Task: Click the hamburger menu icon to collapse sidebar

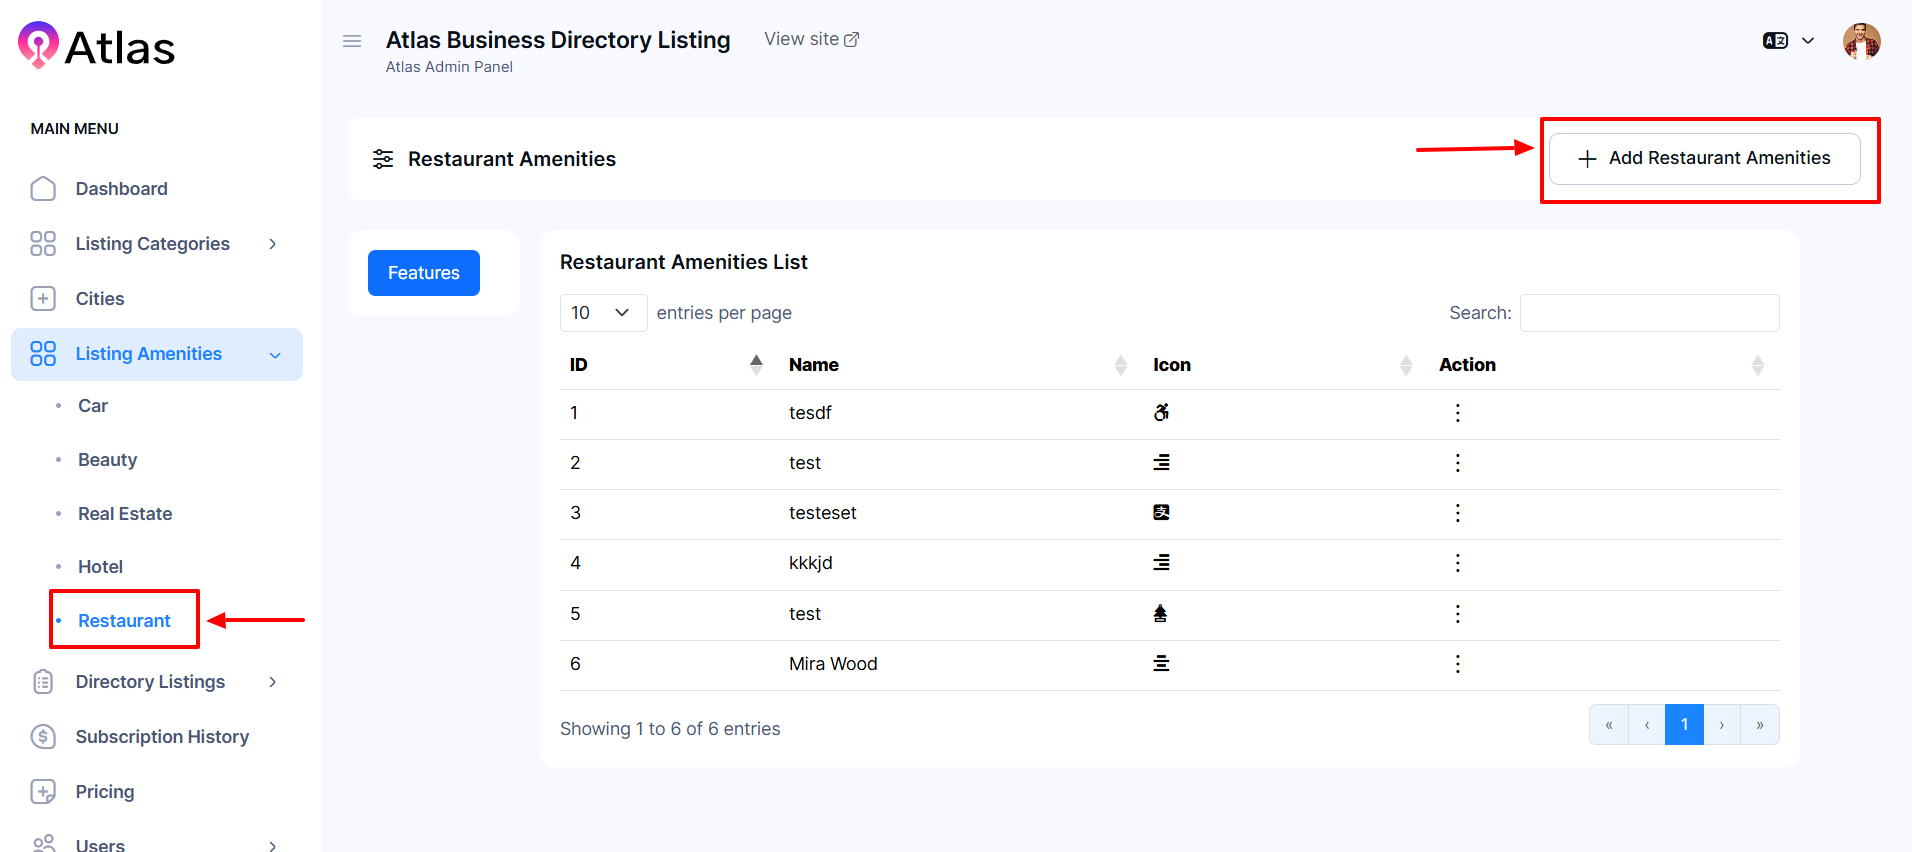Action: coord(352,41)
